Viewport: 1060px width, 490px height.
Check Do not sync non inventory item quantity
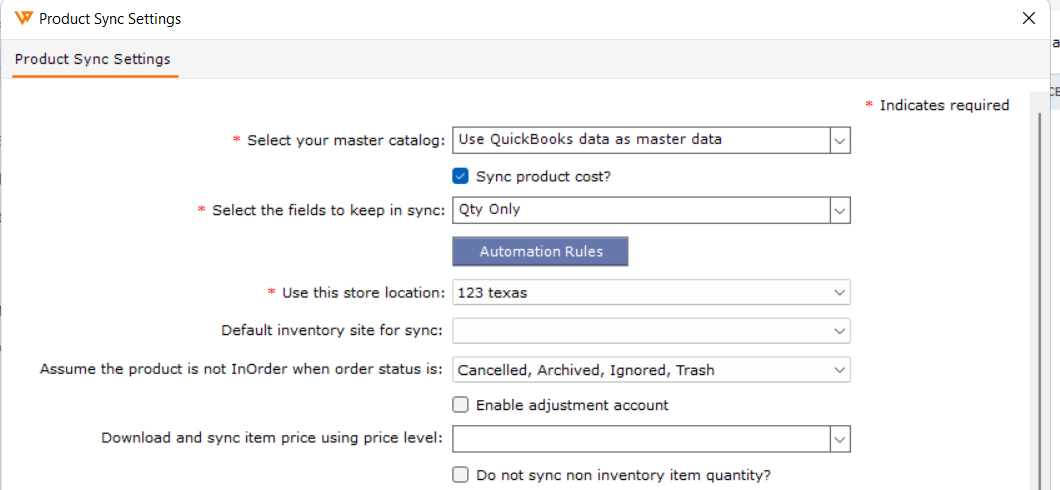click(x=461, y=475)
